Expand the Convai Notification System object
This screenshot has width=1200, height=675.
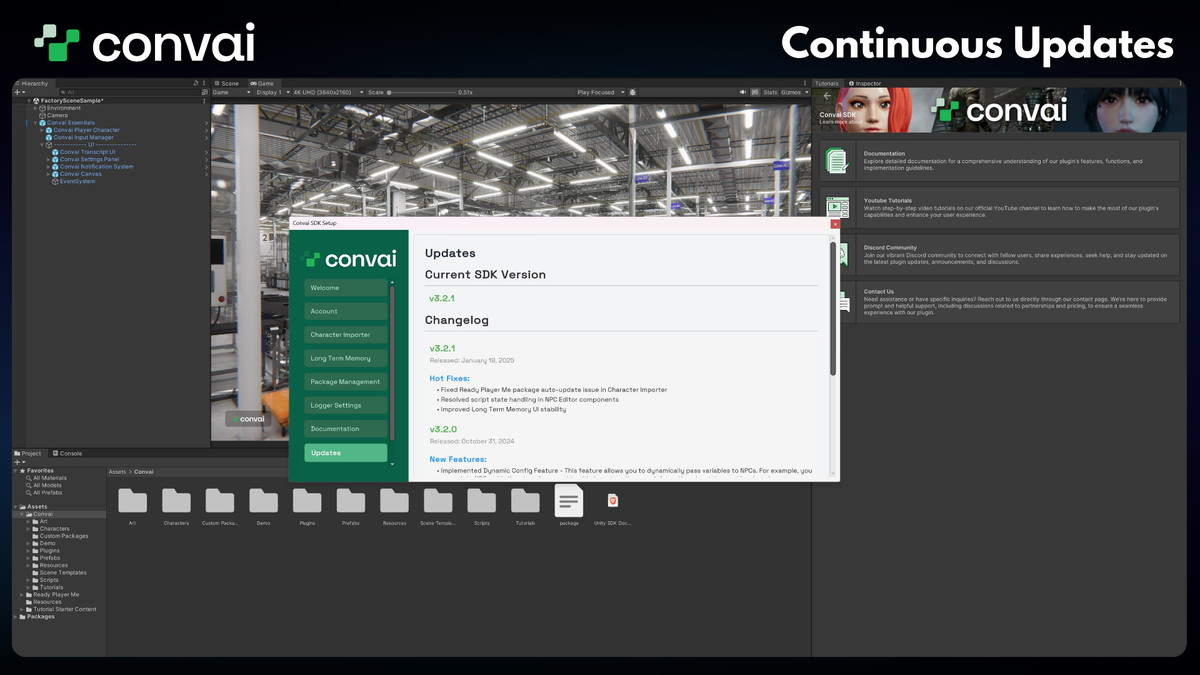point(48,167)
